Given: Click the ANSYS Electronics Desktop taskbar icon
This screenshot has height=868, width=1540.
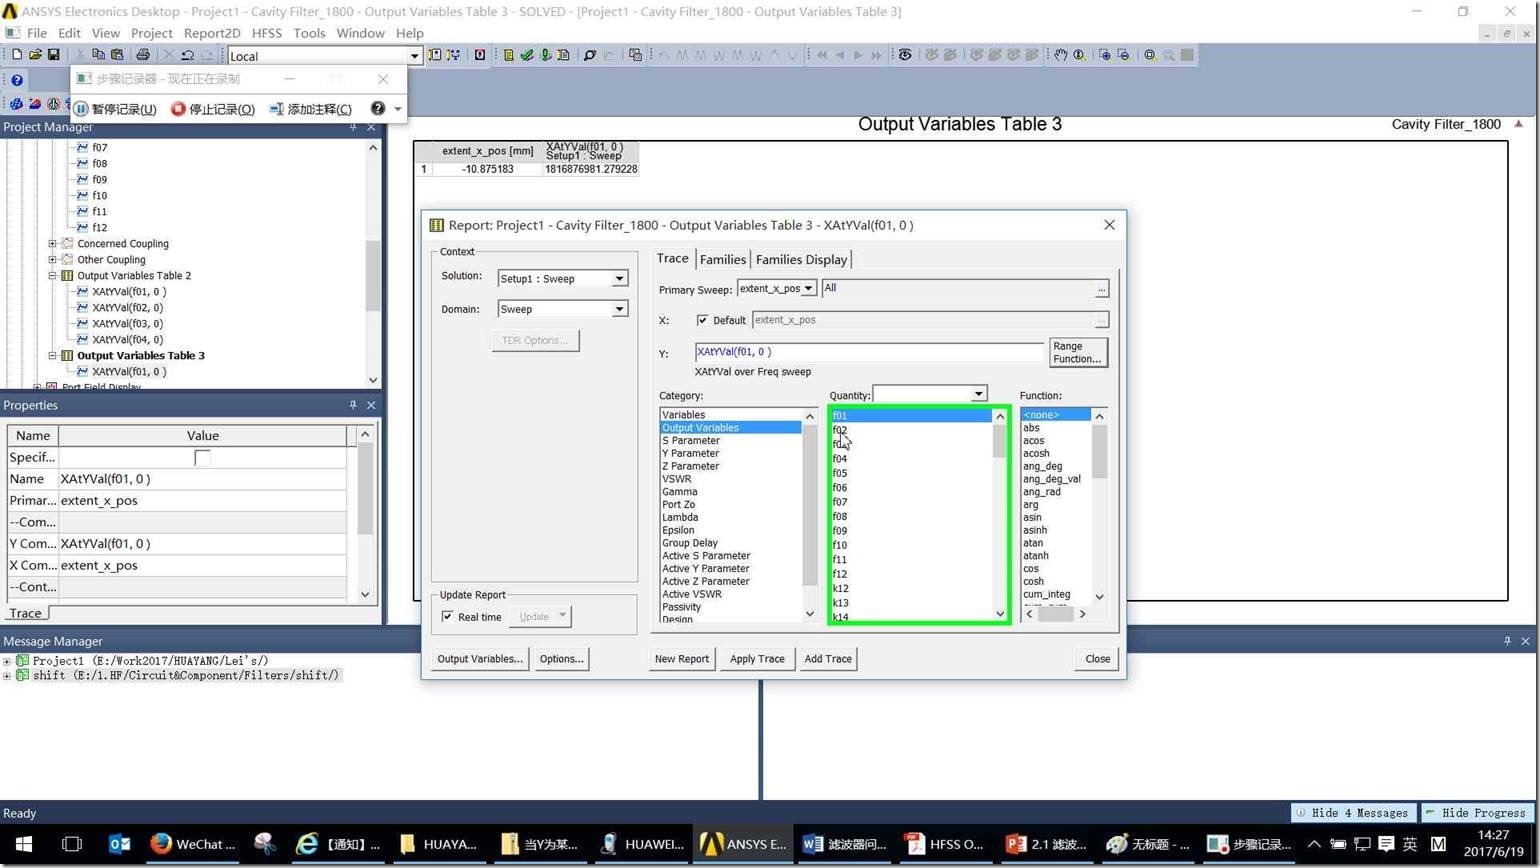Looking at the screenshot, I should [x=743, y=844].
